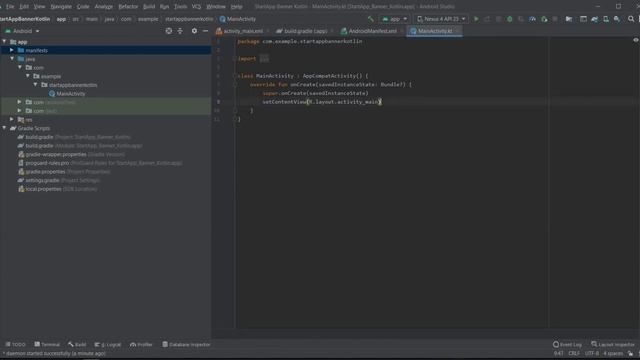Open the Profiler tool window

coord(141,344)
